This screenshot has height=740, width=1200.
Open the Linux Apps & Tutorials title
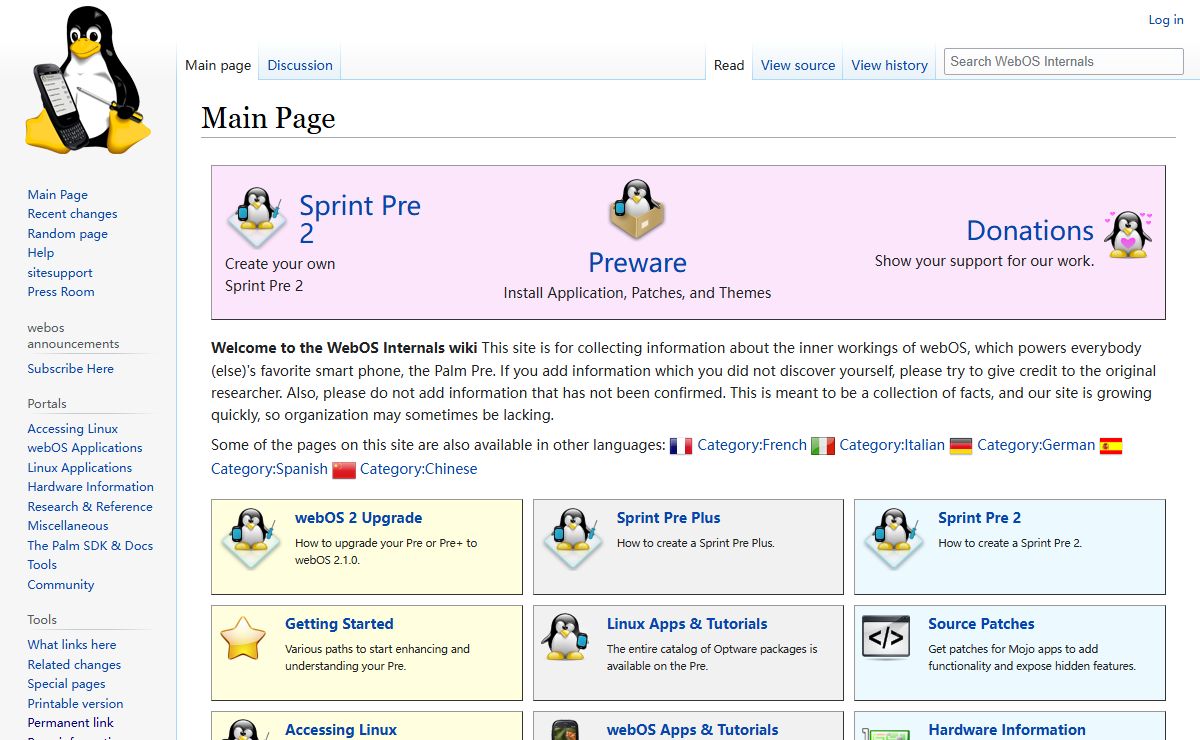click(687, 624)
